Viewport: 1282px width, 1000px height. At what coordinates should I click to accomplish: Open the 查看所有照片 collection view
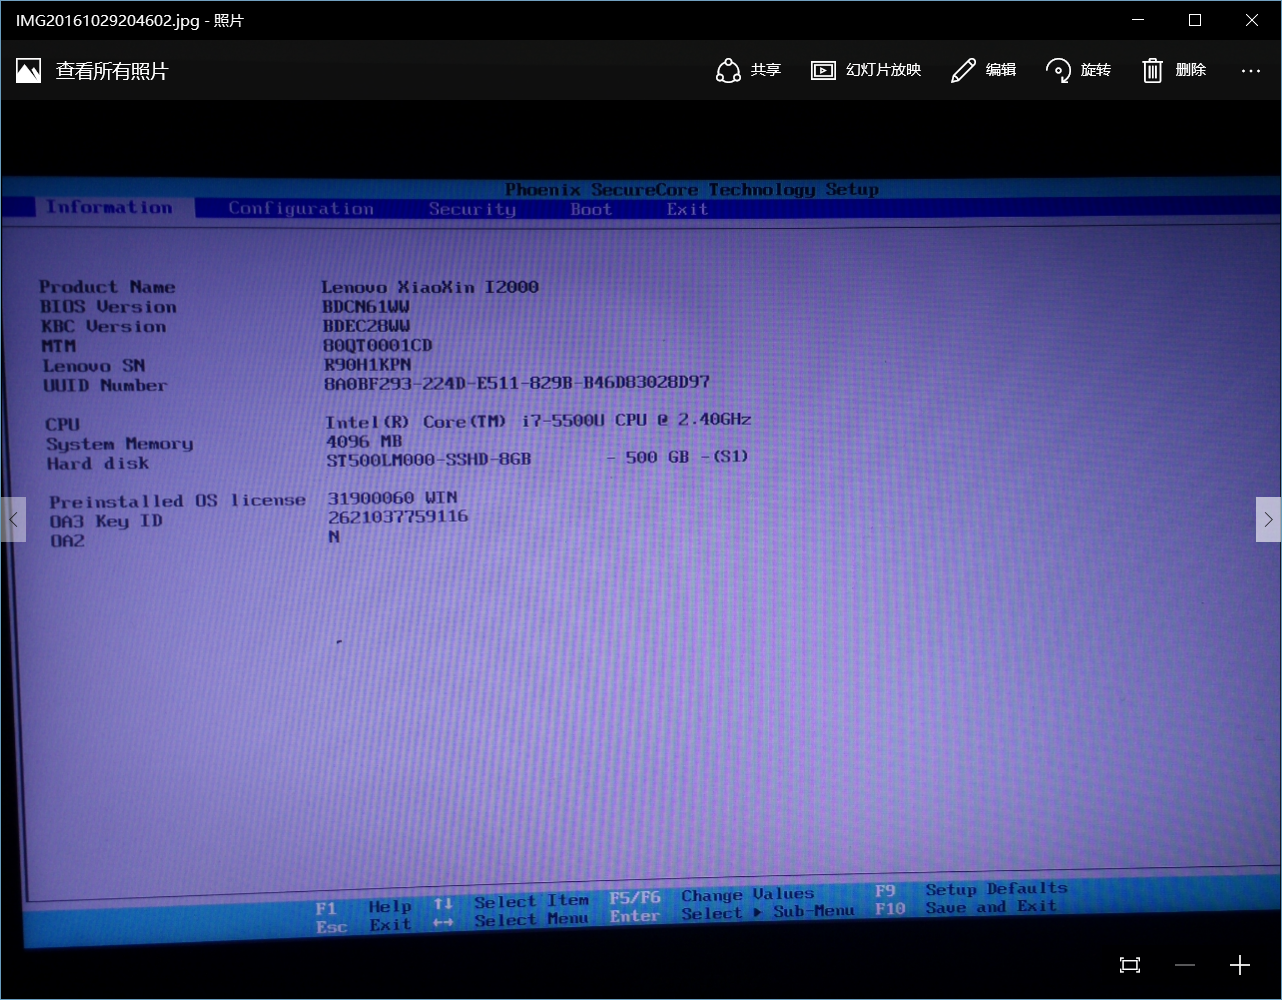92,71
